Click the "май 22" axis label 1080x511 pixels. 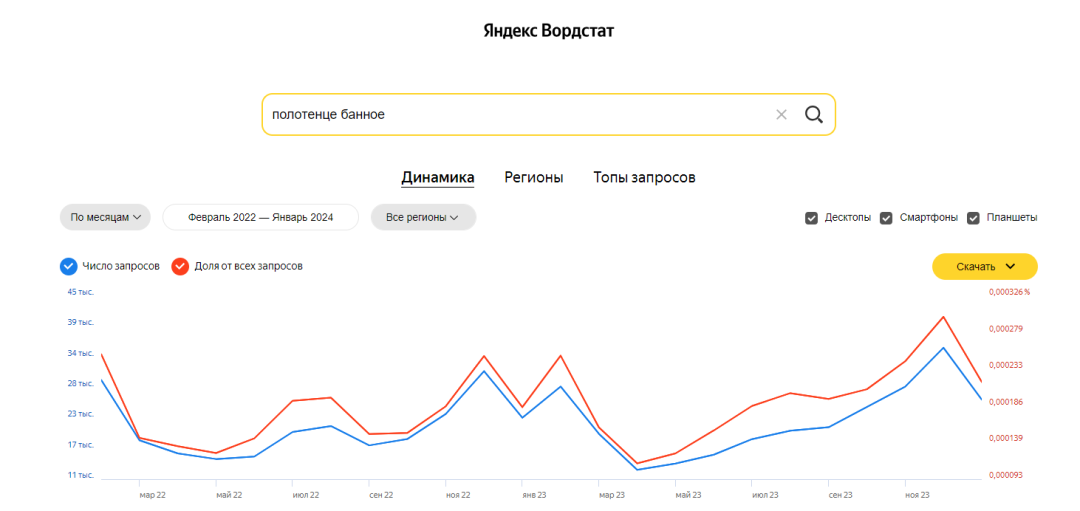[229, 494]
